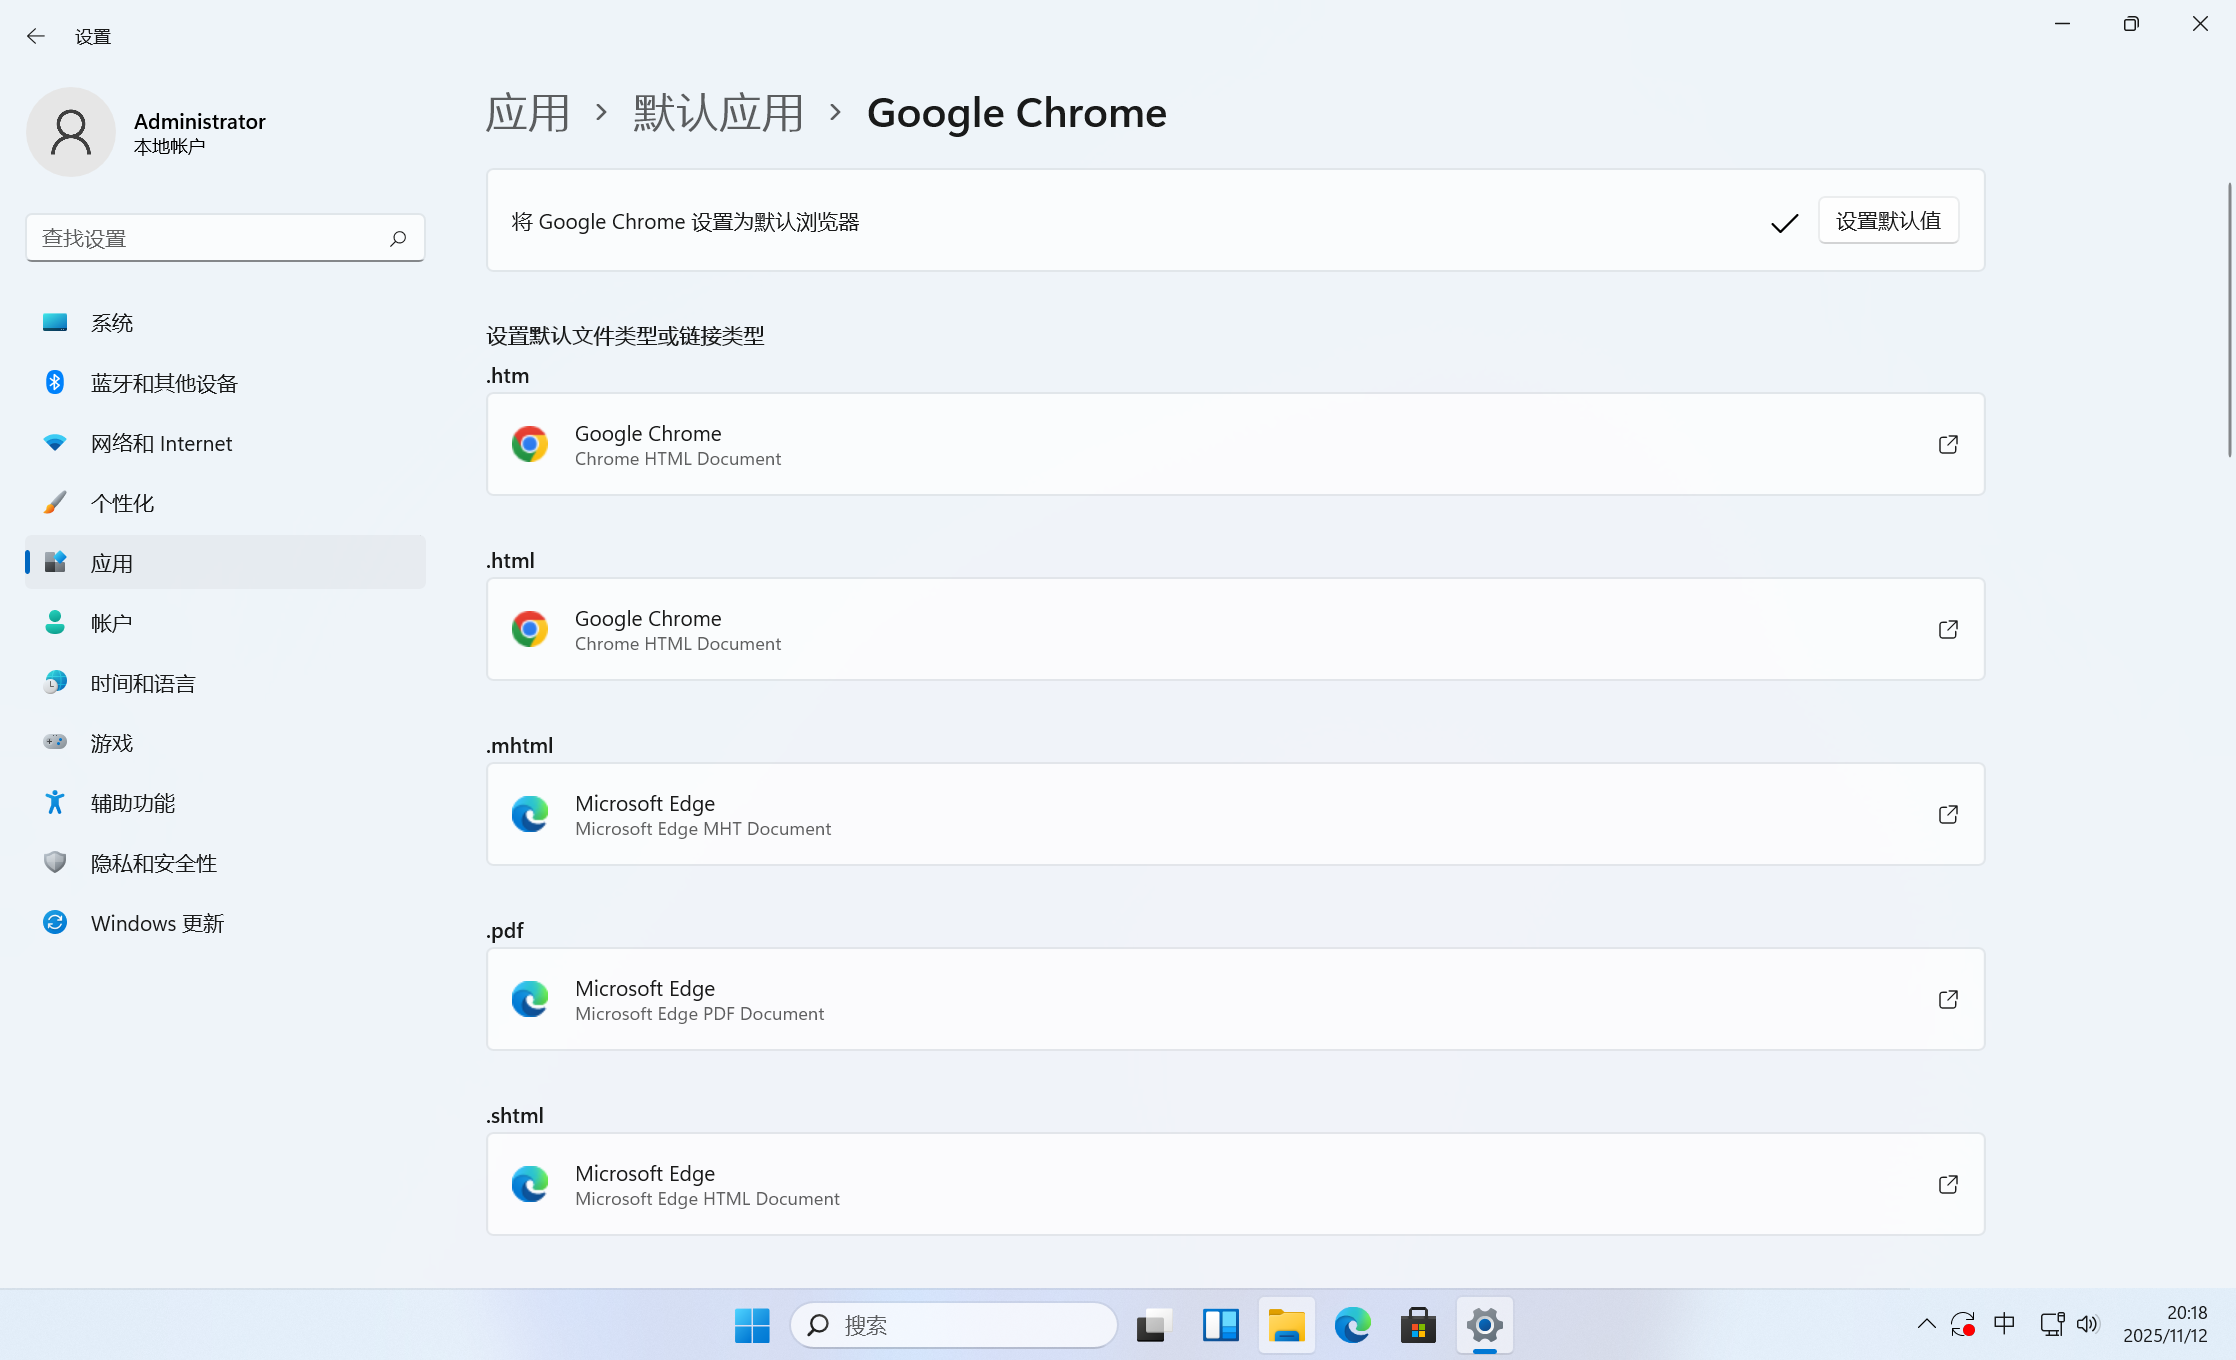2236x1360 pixels.
Task: Select 隐私和安全性 in the sidebar
Action: (x=154, y=863)
